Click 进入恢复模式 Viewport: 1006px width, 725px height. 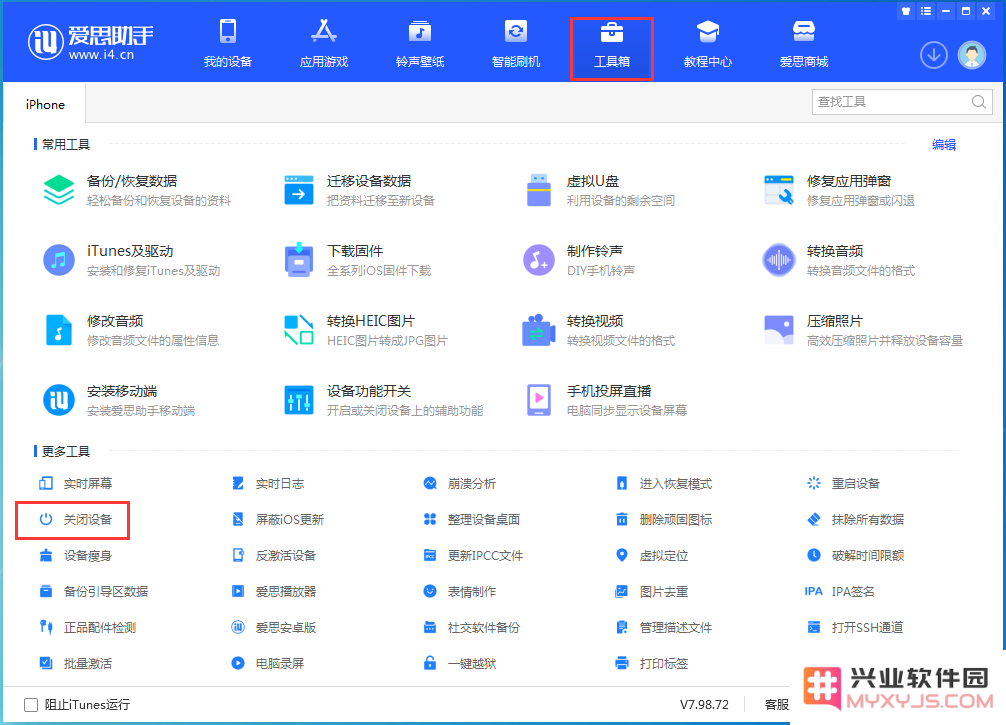(x=663, y=483)
